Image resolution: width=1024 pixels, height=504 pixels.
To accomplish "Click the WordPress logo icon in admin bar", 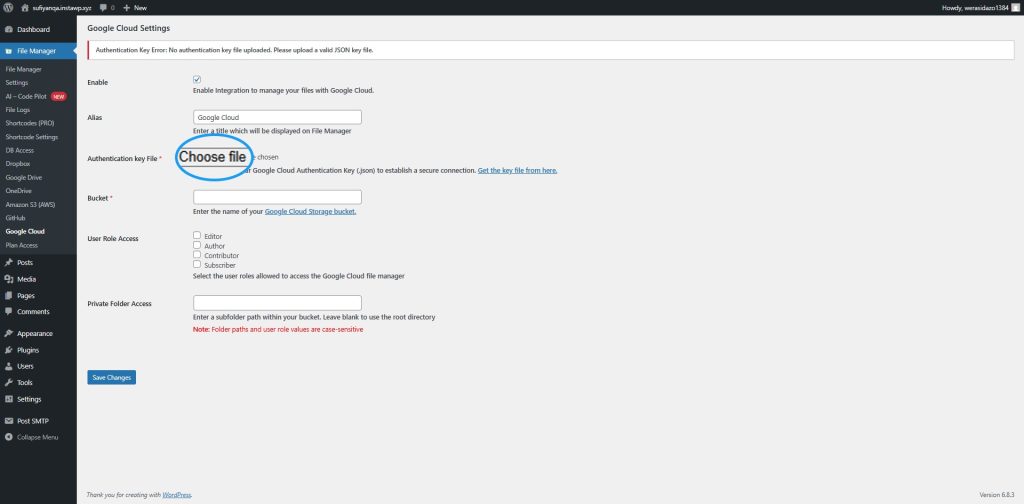I will click(x=8, y=7).
